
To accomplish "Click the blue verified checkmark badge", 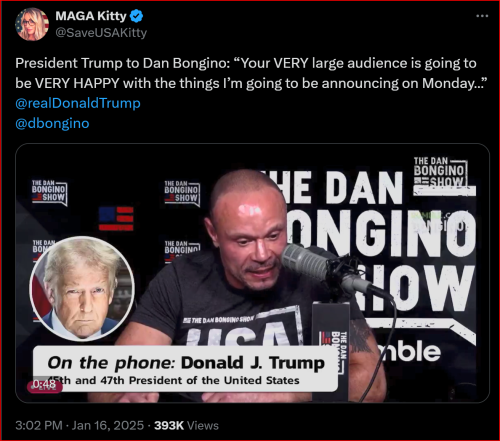I will pyautogui.click(x=136, y=16).
